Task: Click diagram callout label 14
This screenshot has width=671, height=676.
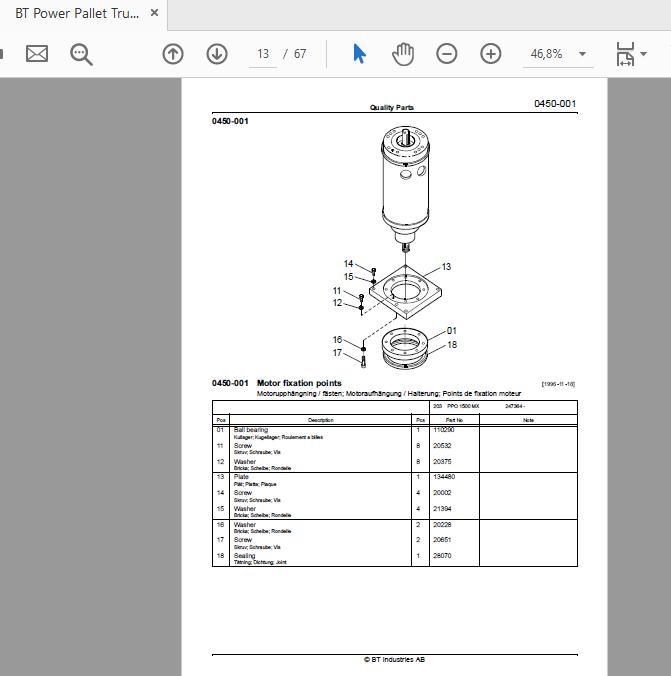Action: (348, 263)
